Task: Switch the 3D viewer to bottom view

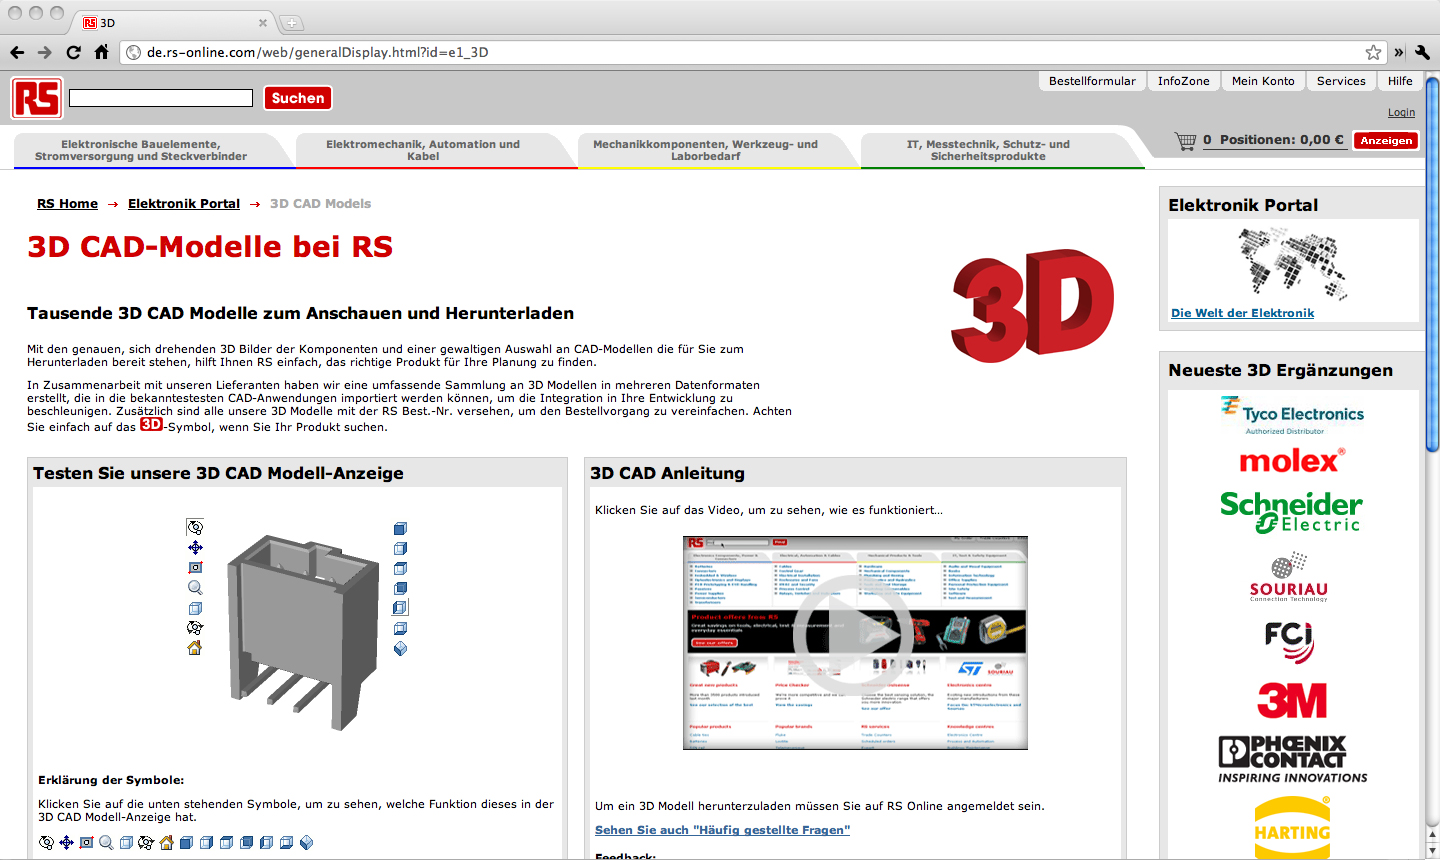Action: (400, 628)
